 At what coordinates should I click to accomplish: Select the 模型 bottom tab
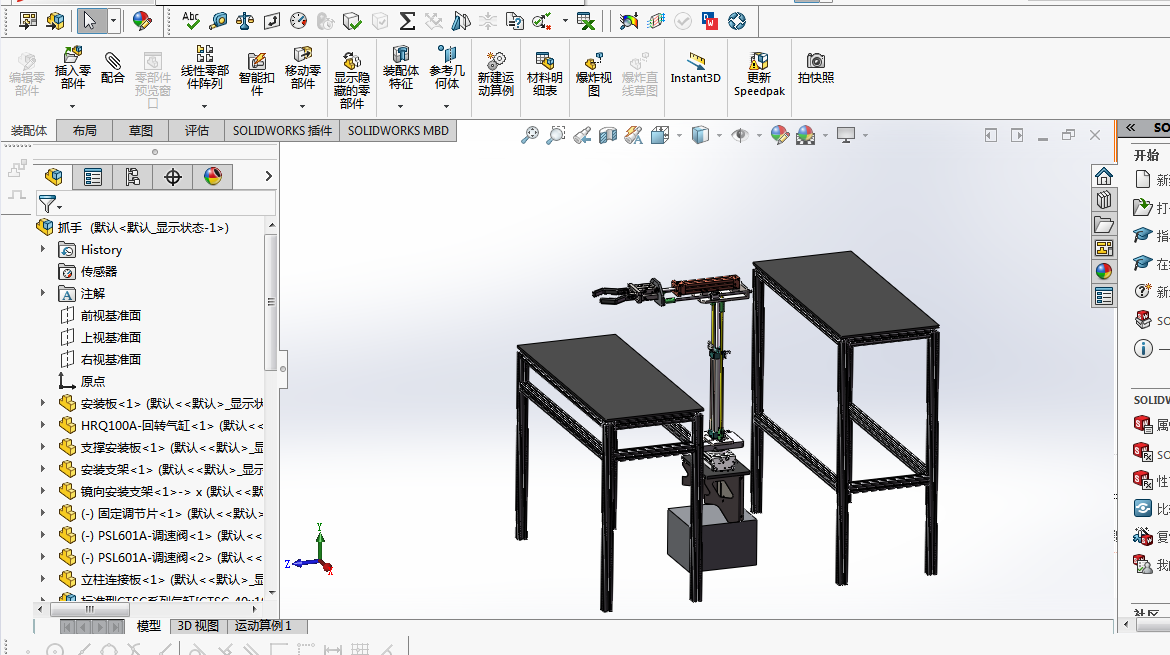[148, 626]
